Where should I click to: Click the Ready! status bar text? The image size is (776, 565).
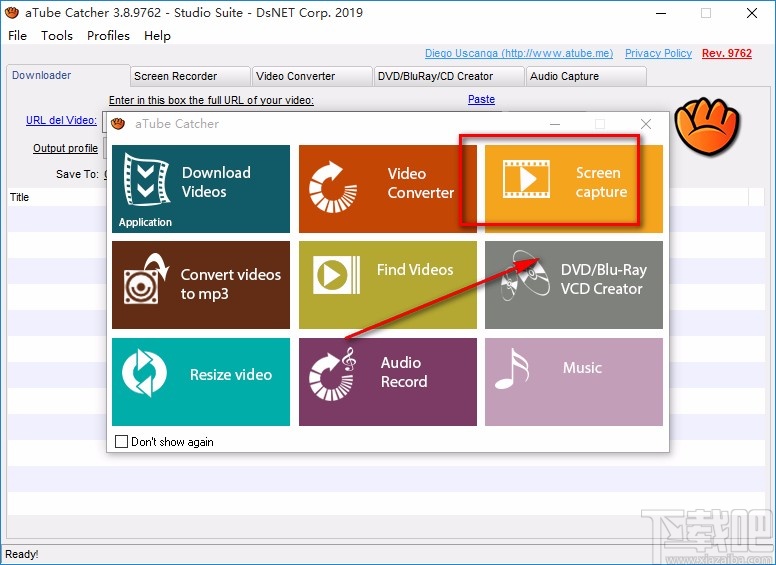[21, 554]
